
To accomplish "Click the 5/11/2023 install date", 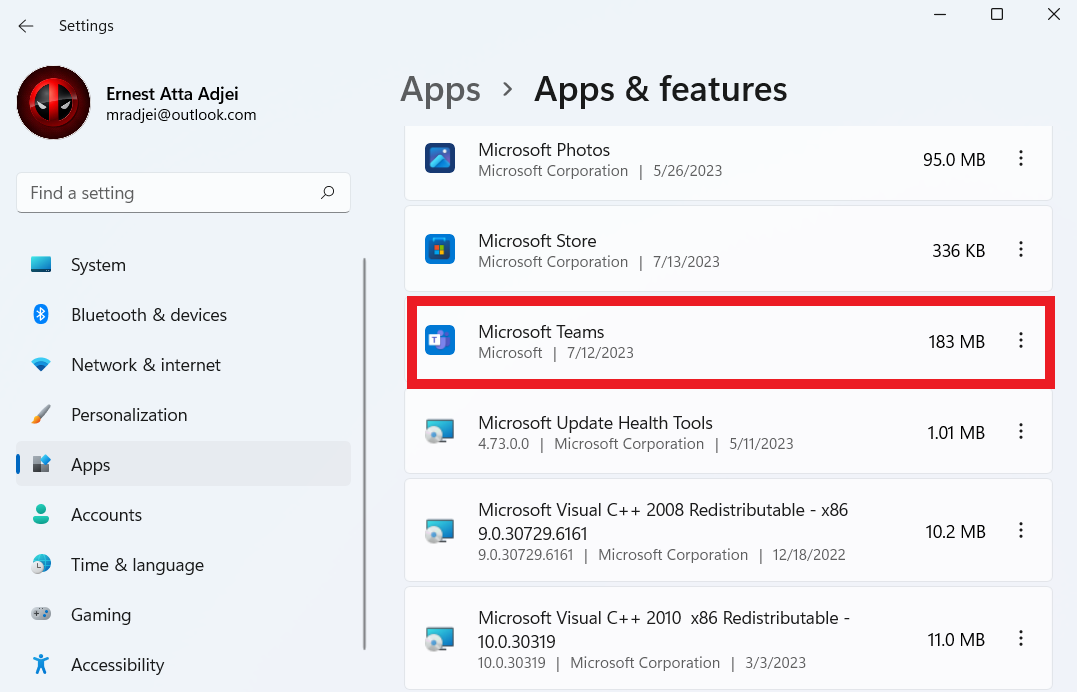I will [761, 444].
